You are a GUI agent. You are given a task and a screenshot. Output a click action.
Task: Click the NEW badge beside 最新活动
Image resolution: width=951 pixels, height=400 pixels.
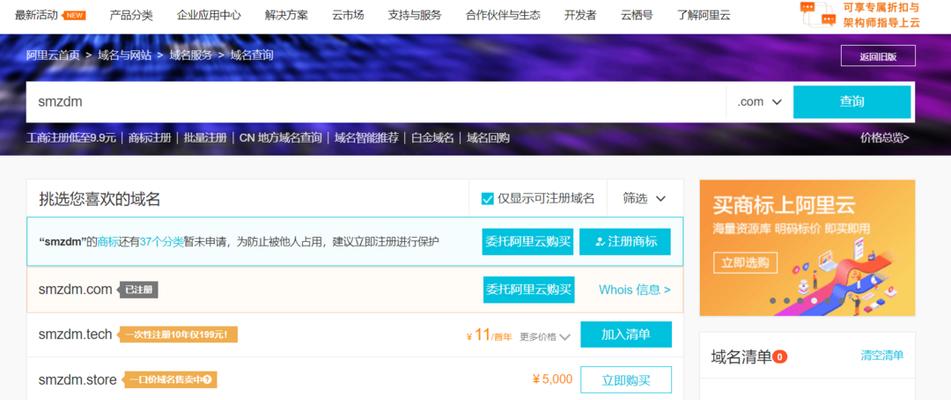(x=75, y=15)
